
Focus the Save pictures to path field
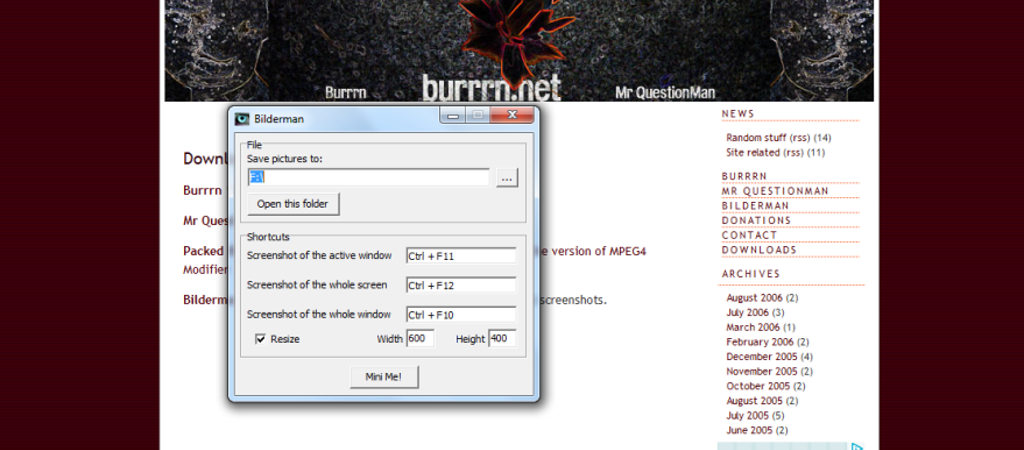(x=368, y=177)
